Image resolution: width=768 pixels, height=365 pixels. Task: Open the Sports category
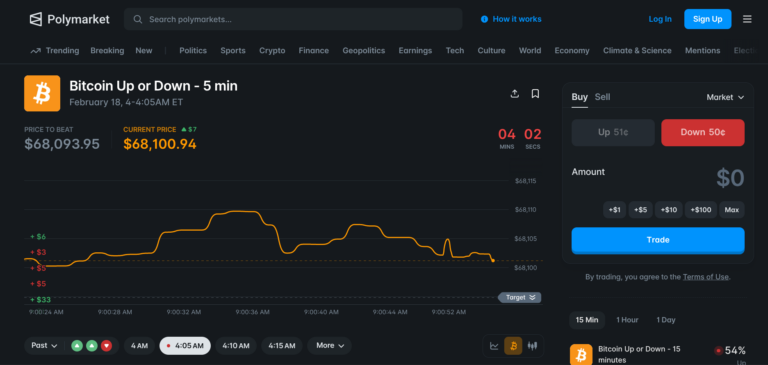tap(233, 50)
